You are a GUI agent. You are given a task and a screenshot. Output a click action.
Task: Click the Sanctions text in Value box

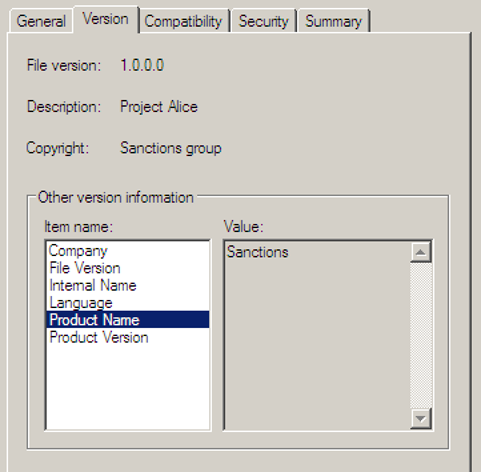coord(258,252)
